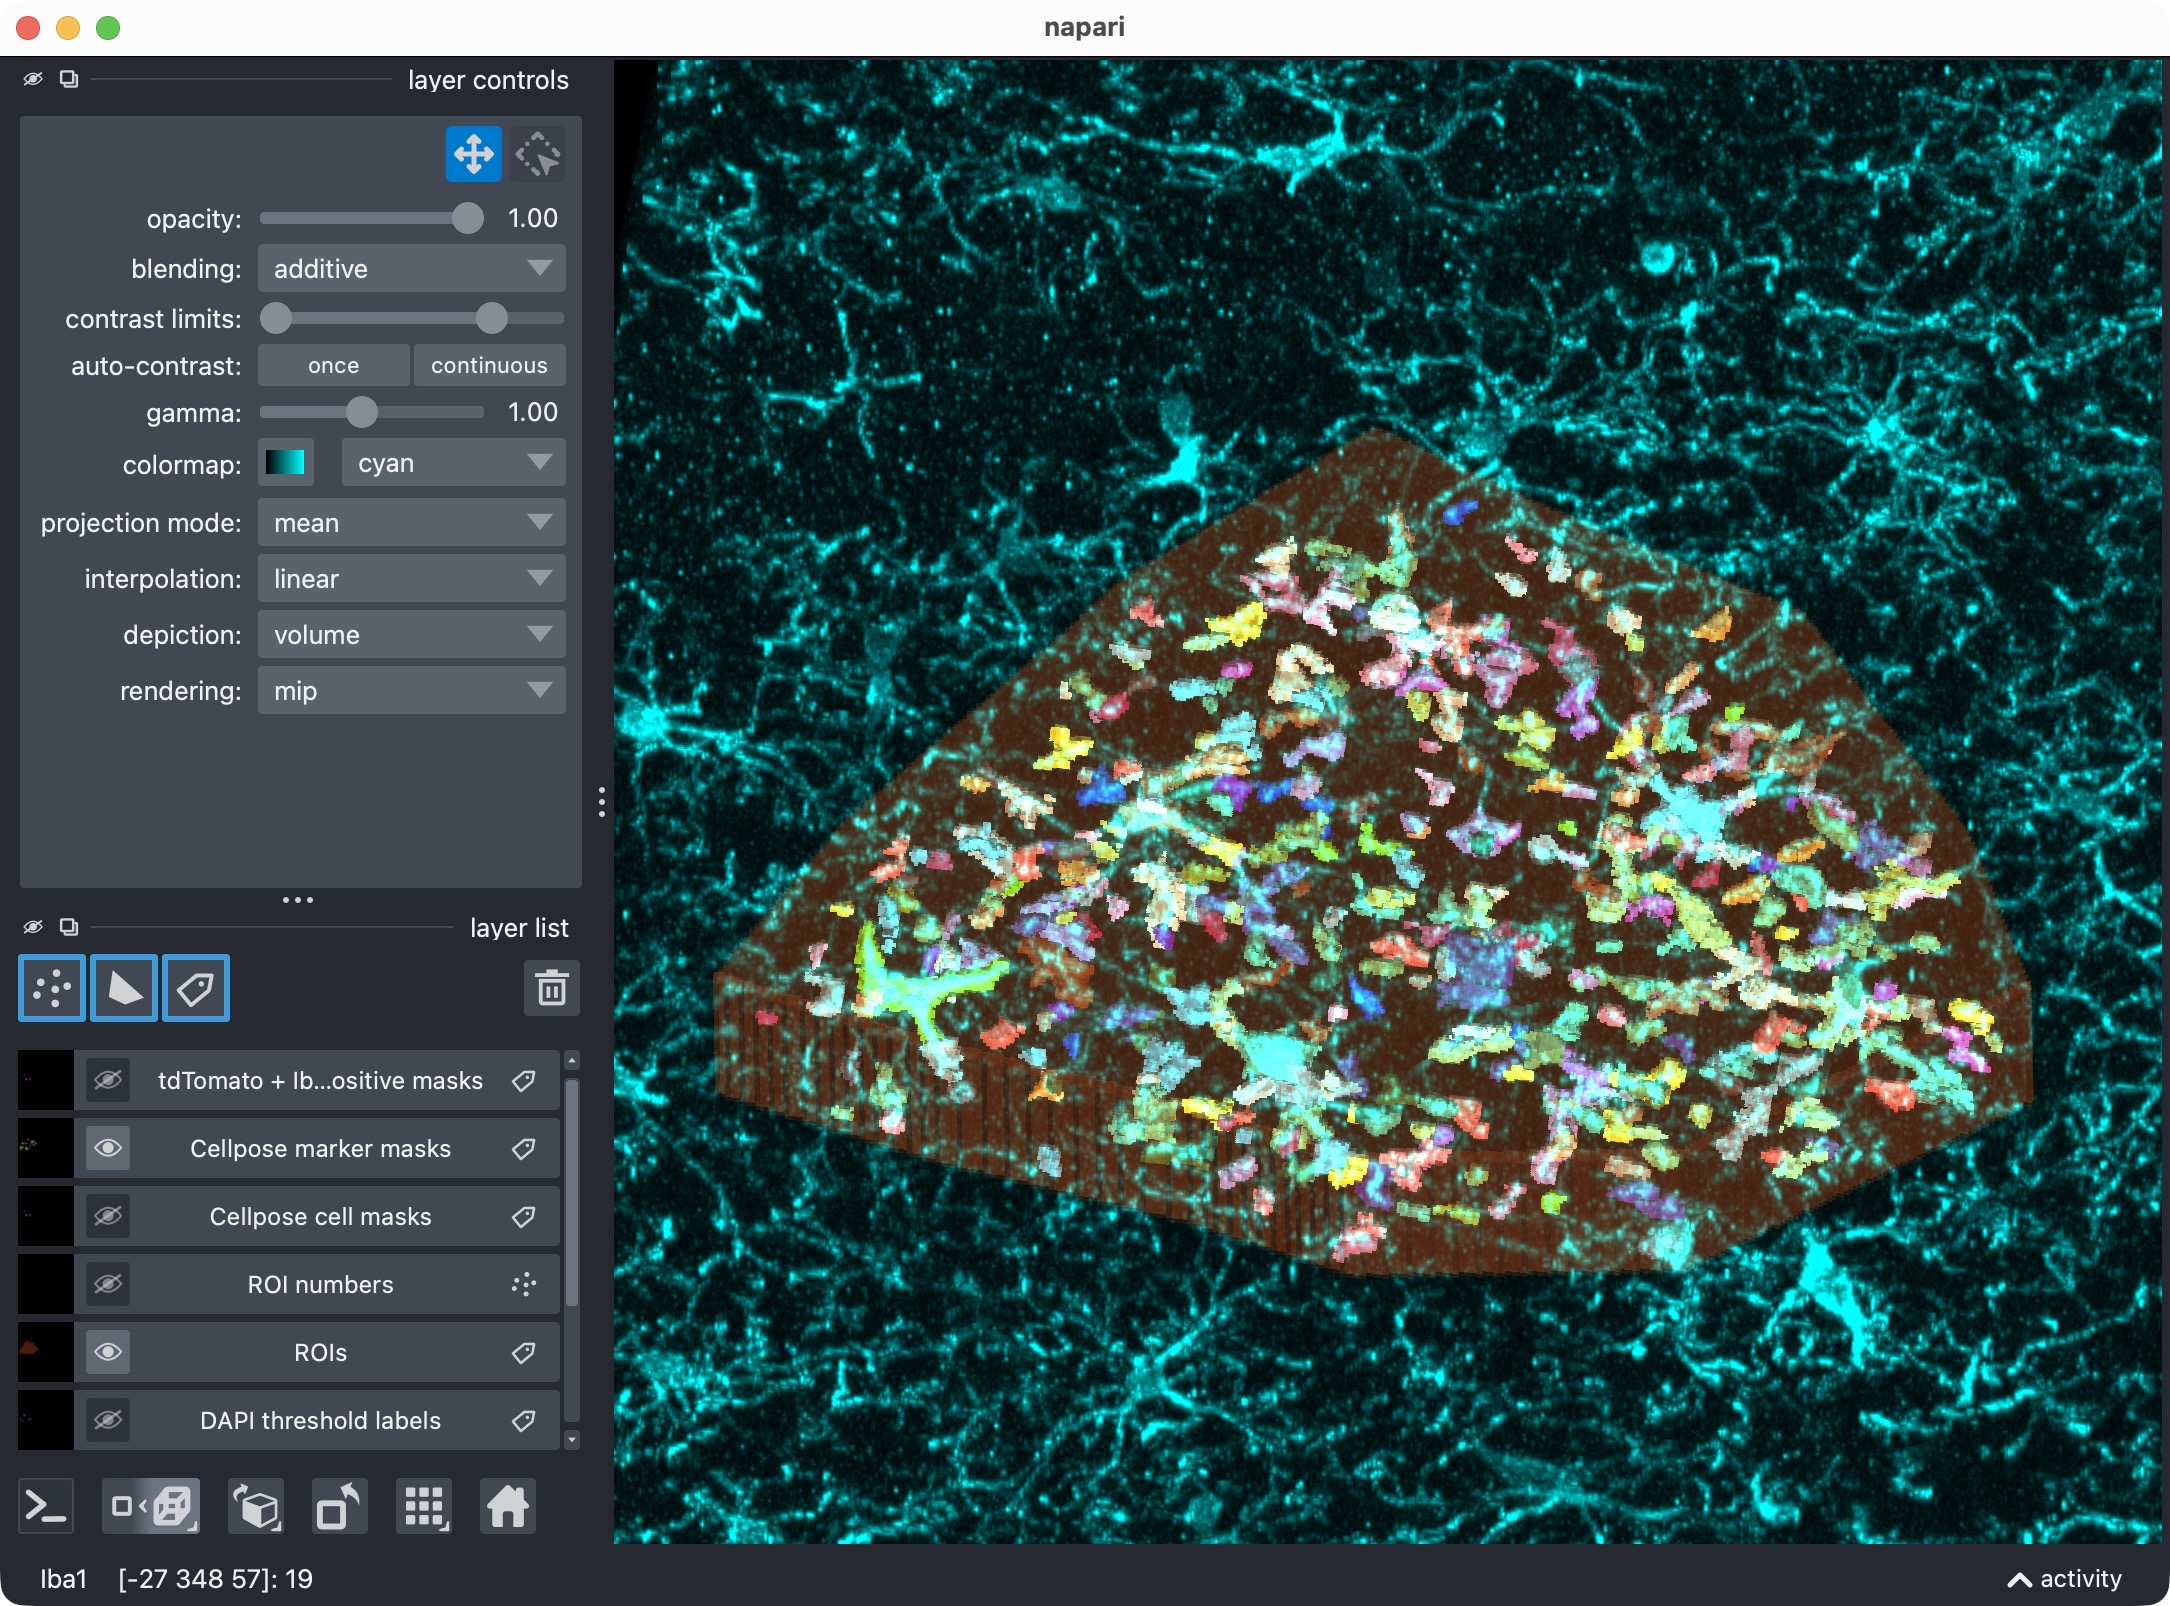This screenshot has height=1606, width=2170.
Task: Transpose displayed dimensions
Action: [340, 1506]
